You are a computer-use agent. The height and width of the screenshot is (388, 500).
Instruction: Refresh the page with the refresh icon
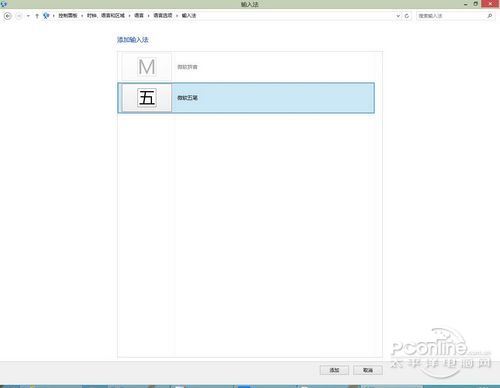click(x=407, y=16)
